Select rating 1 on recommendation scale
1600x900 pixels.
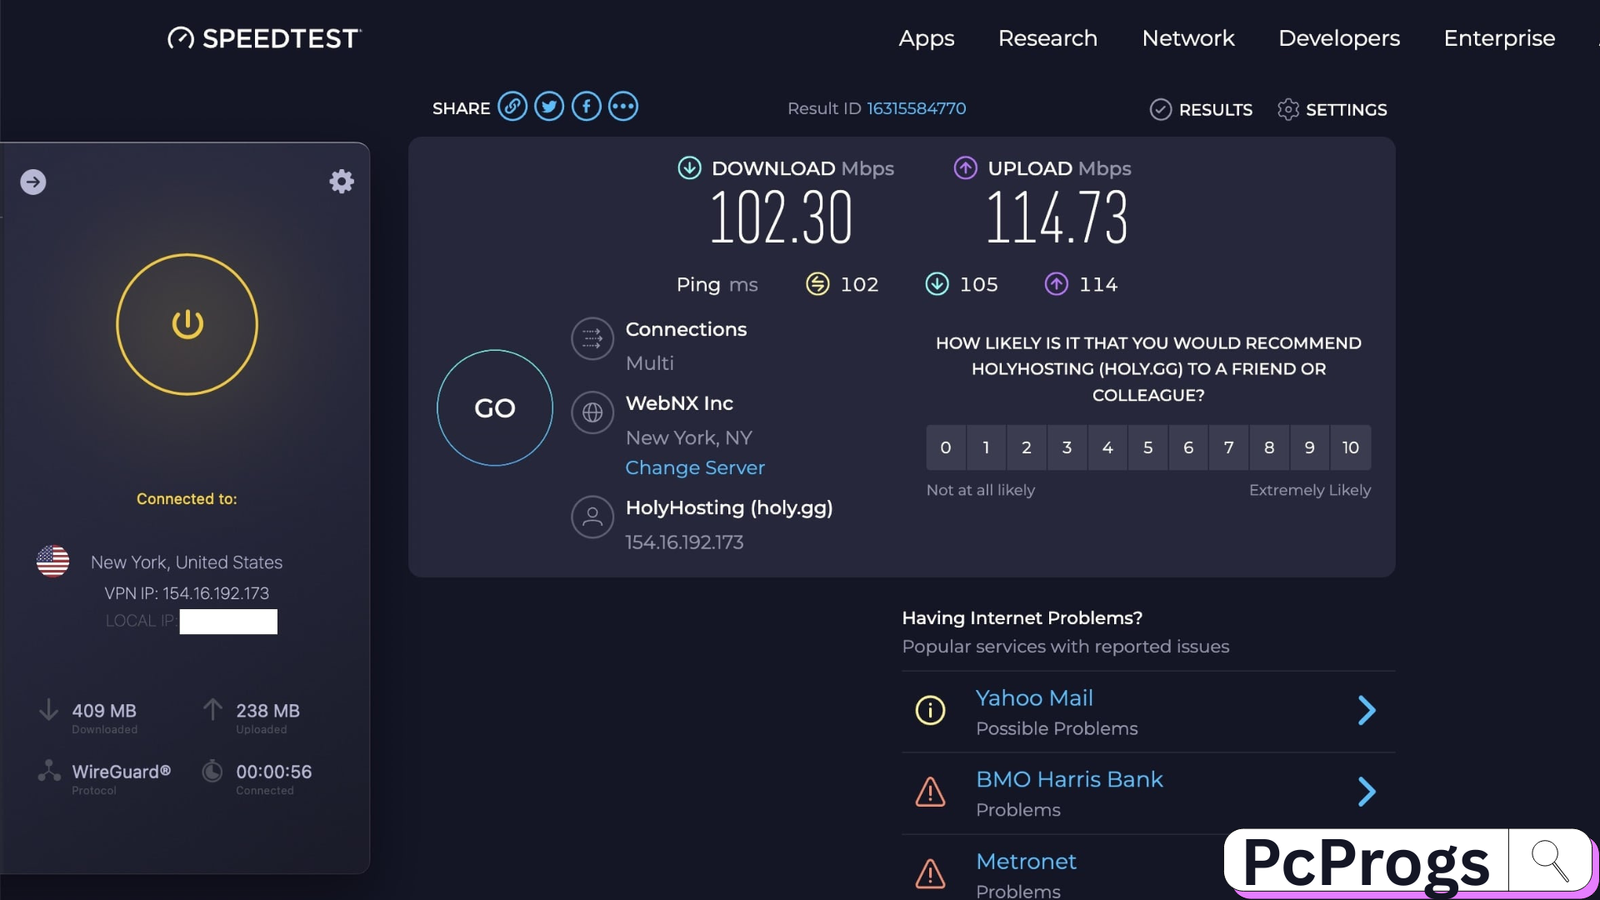tap(986, 447)
